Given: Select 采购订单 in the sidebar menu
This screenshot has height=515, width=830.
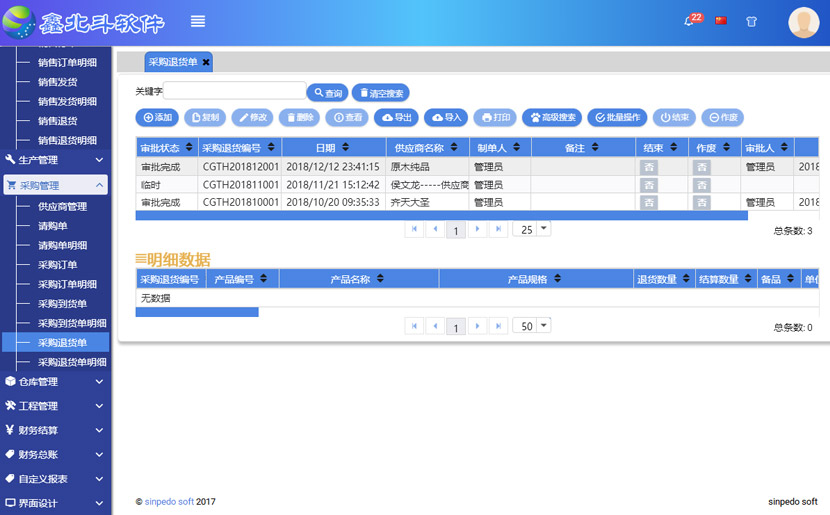Looking at the screenshot, I should 57,265.
